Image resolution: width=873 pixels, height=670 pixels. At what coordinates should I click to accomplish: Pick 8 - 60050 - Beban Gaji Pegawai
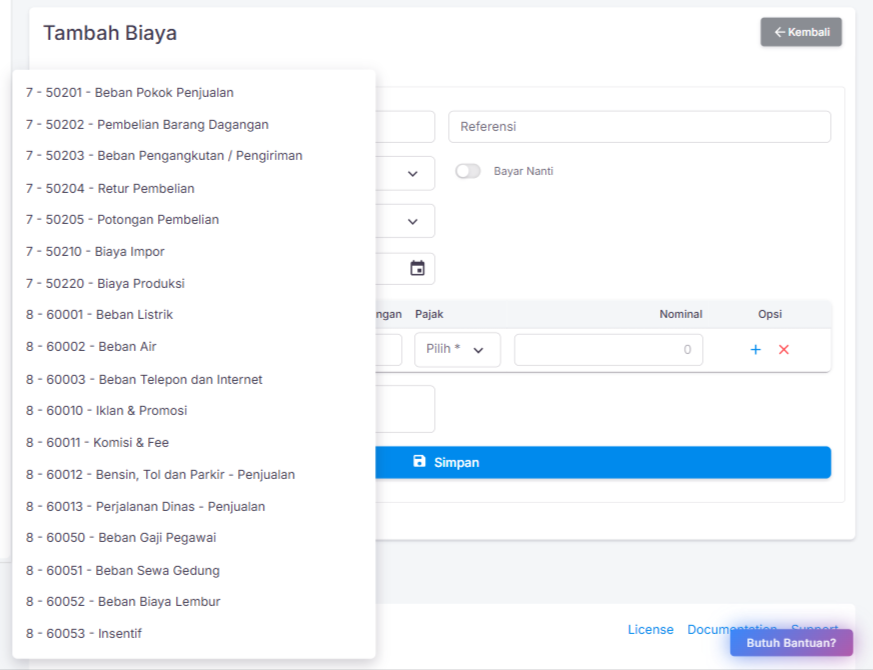[121, 538]
